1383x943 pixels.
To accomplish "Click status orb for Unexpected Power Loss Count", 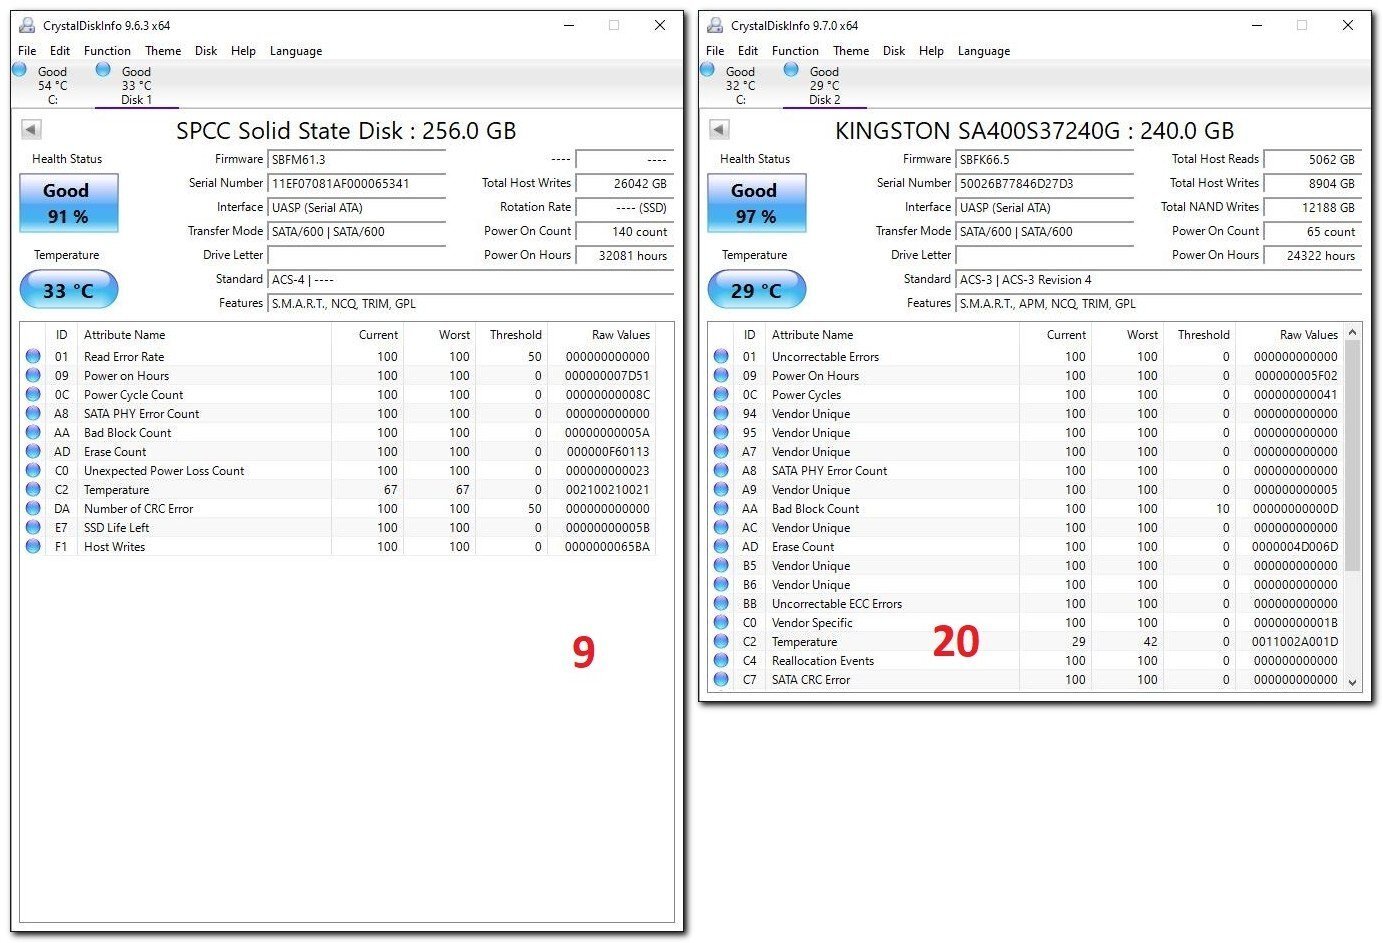I will (33, 470).
